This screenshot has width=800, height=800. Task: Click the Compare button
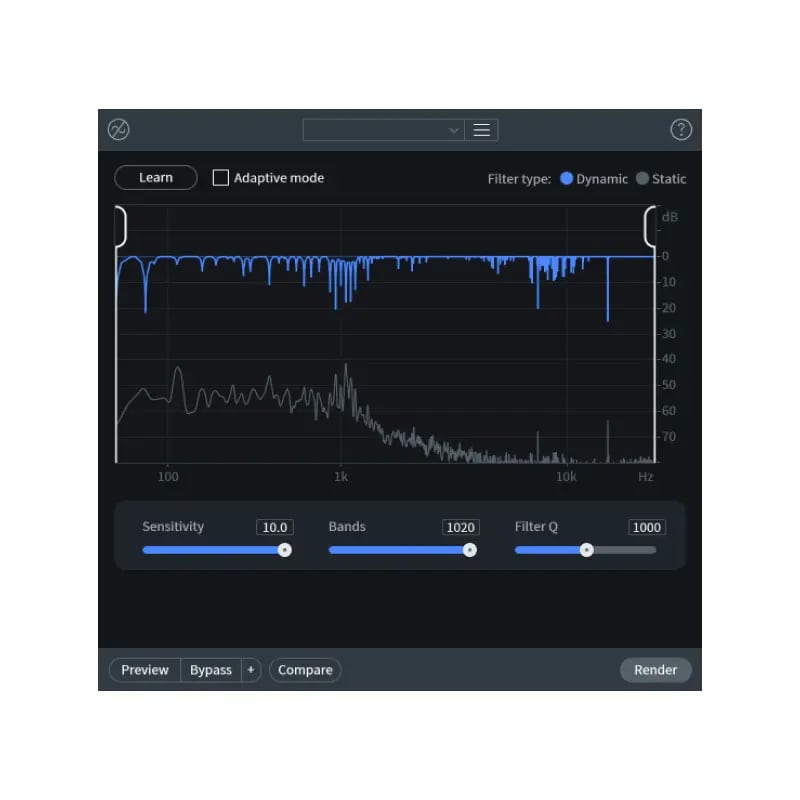coord(305,670)
